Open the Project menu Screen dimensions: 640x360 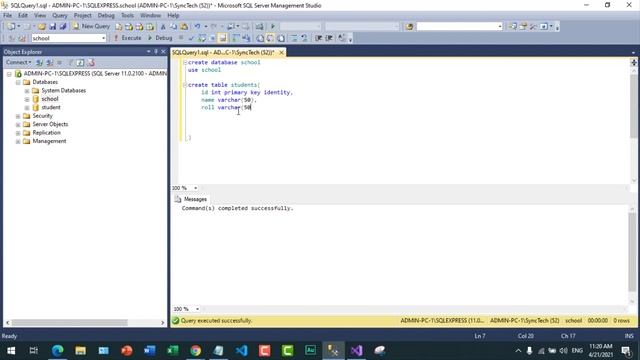pos(82,16)
